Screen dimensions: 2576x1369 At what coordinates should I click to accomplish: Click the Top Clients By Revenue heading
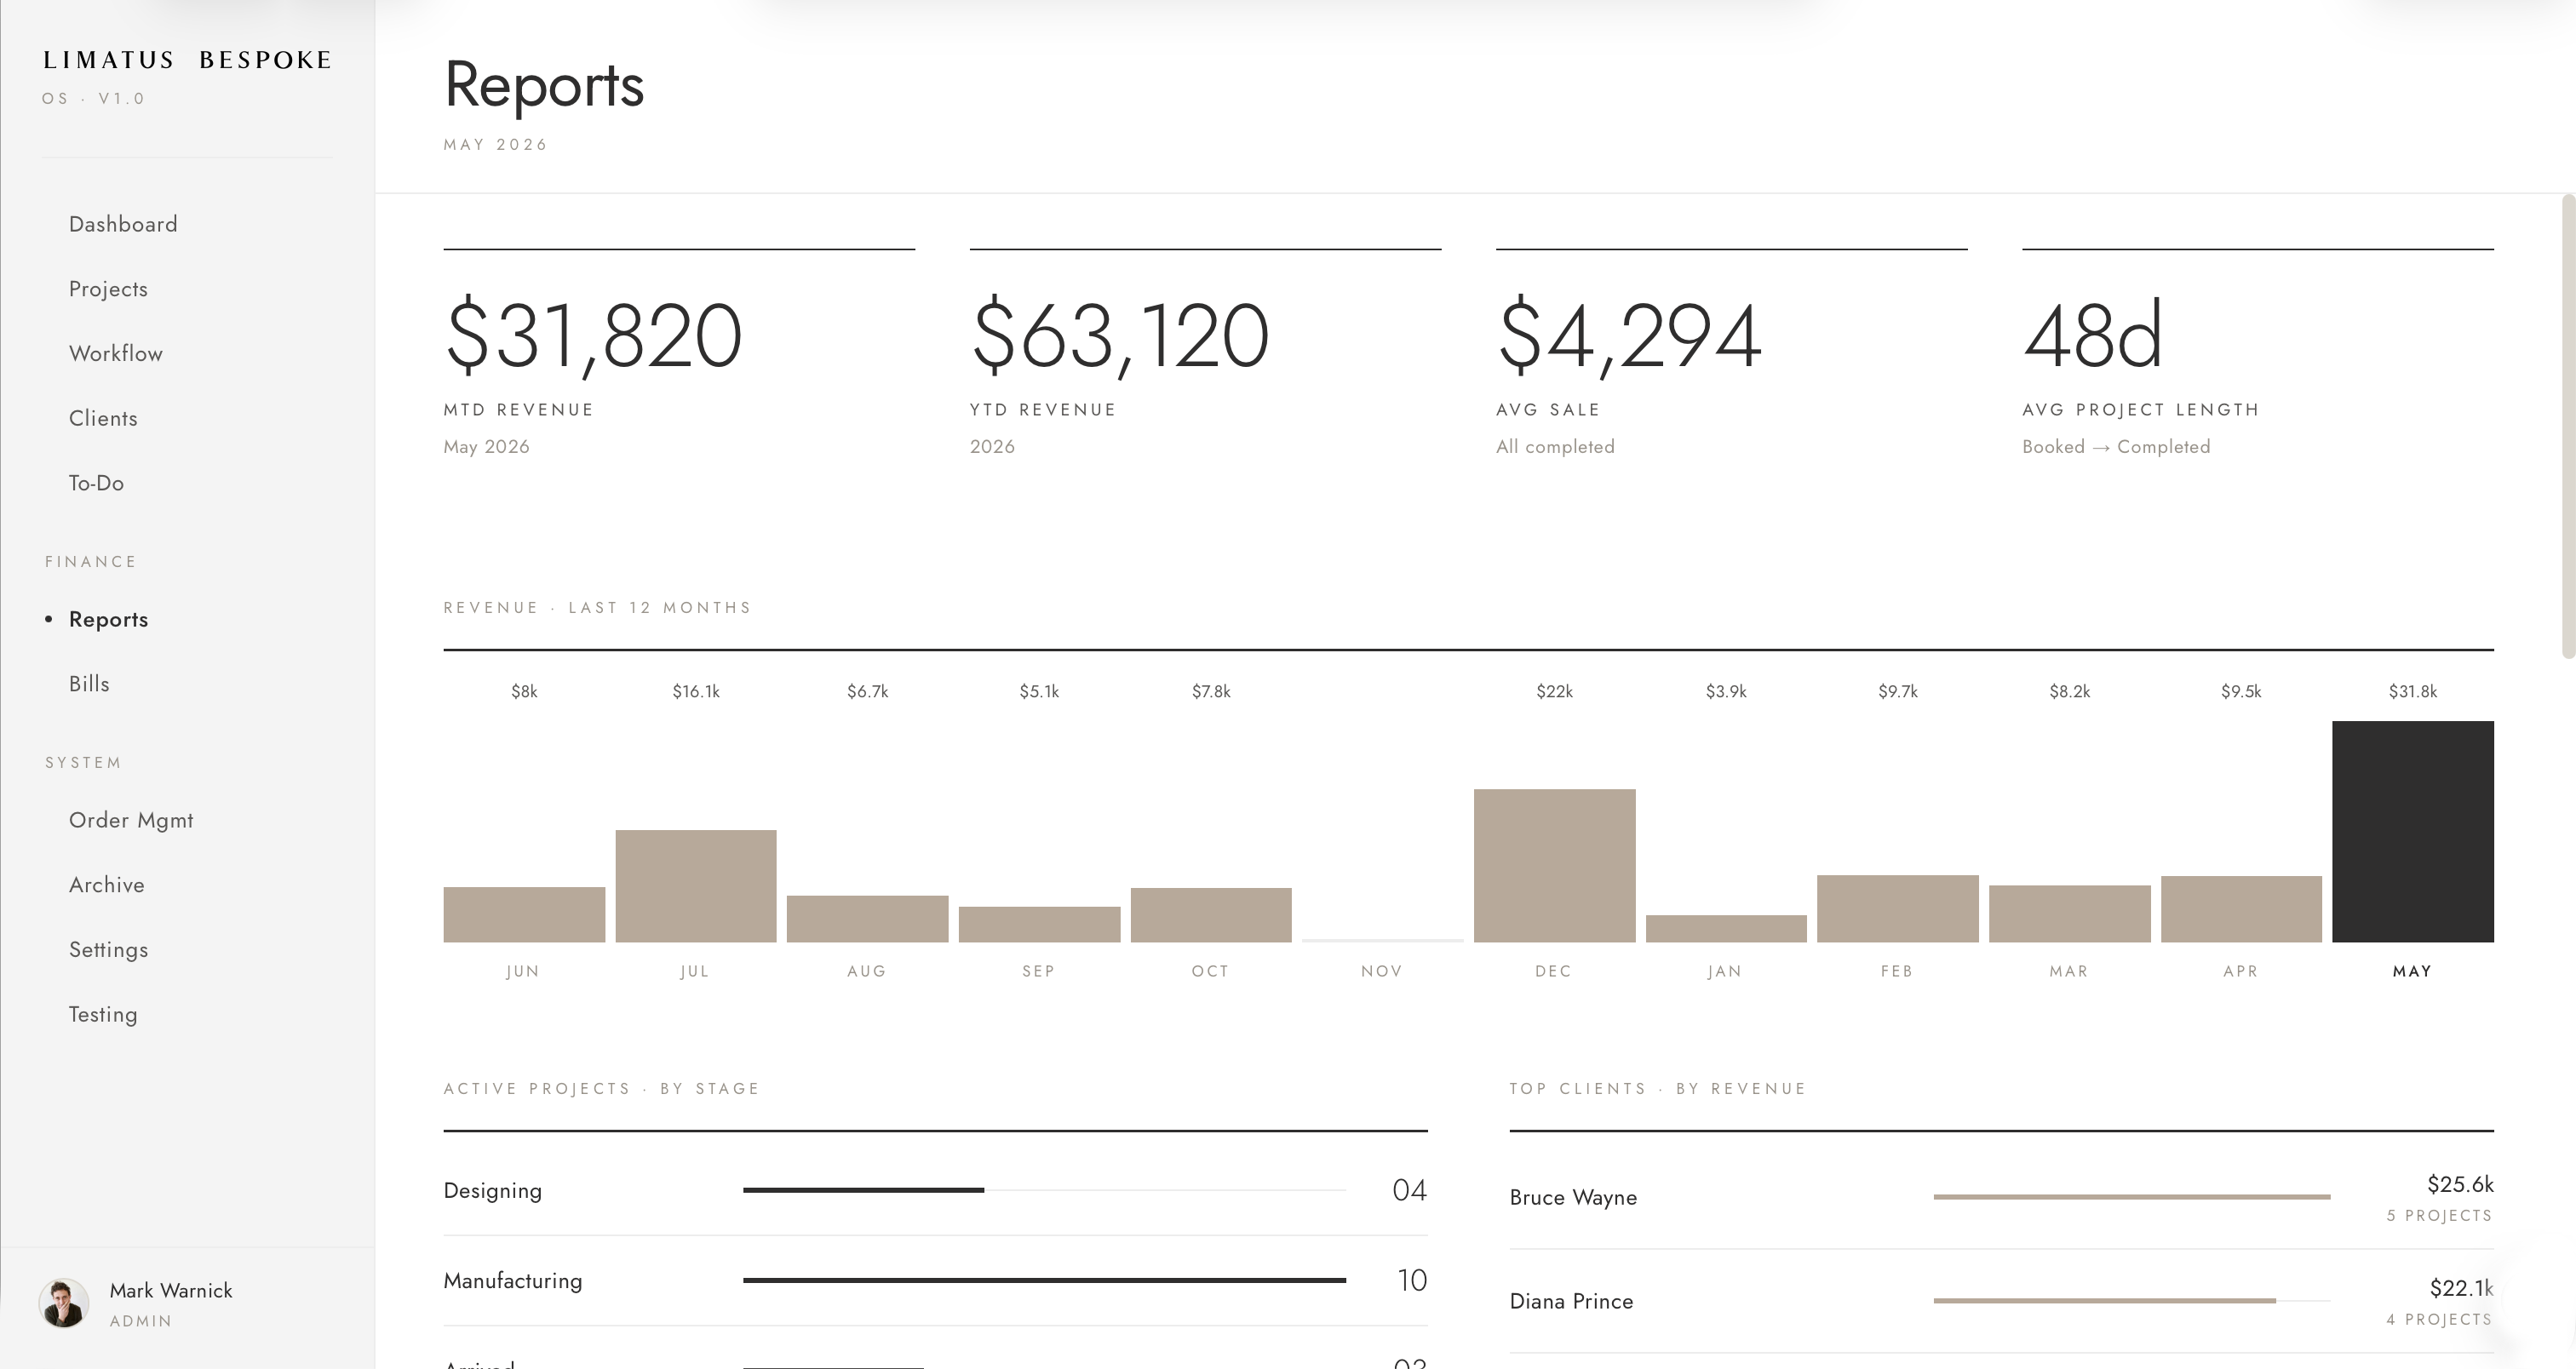[1657, 1089]
